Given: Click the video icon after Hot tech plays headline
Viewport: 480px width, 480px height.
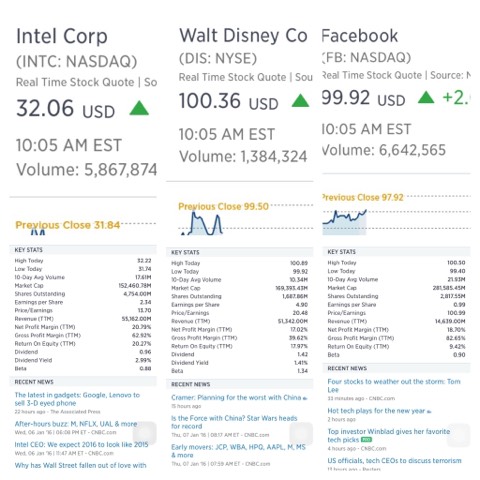Looking at the screenshot, I should [429, 412].
